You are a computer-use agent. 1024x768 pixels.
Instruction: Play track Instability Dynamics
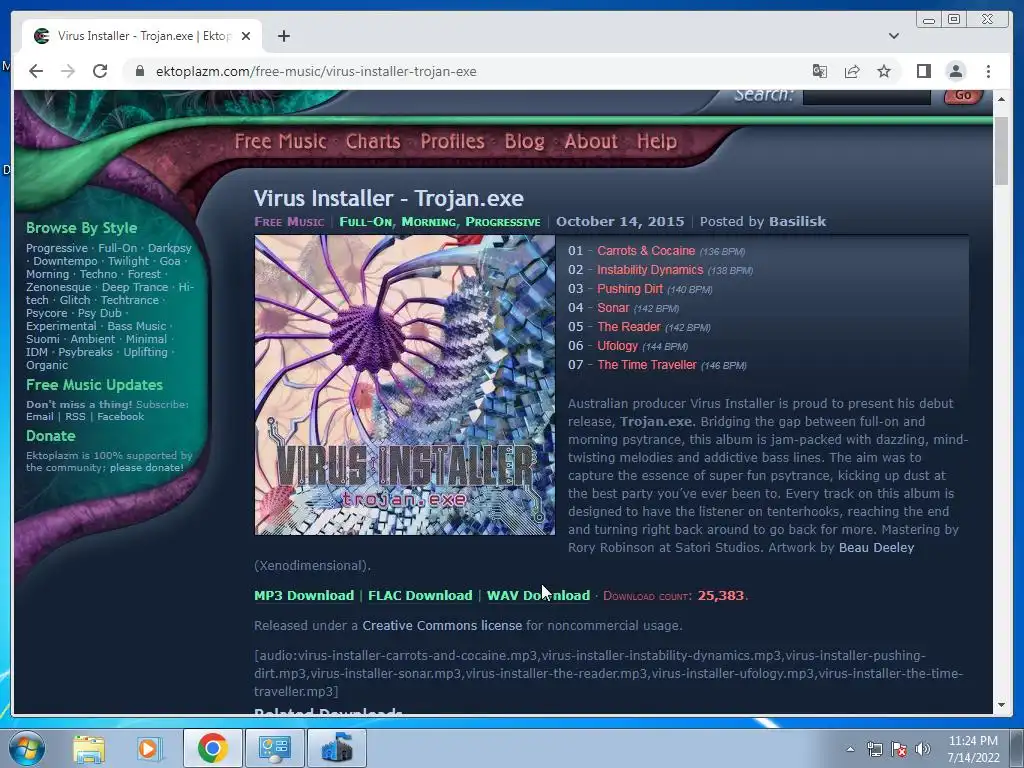(650, 270)
